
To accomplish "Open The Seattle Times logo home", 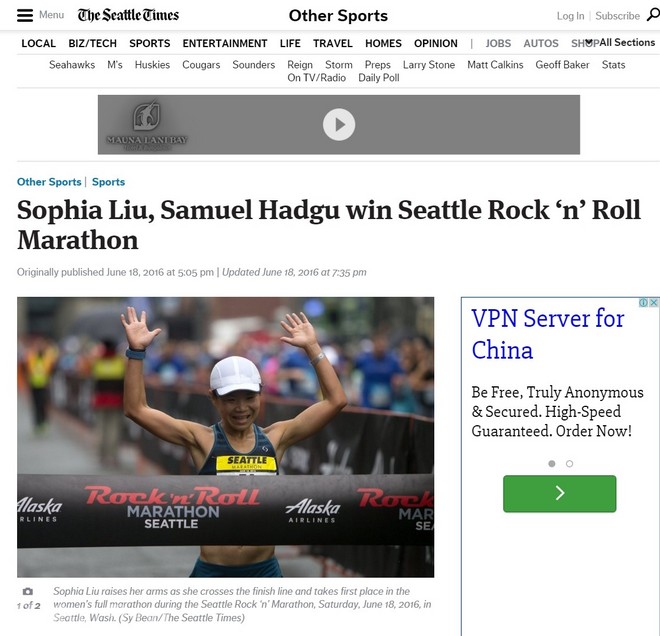I will [x=128, y=15].
